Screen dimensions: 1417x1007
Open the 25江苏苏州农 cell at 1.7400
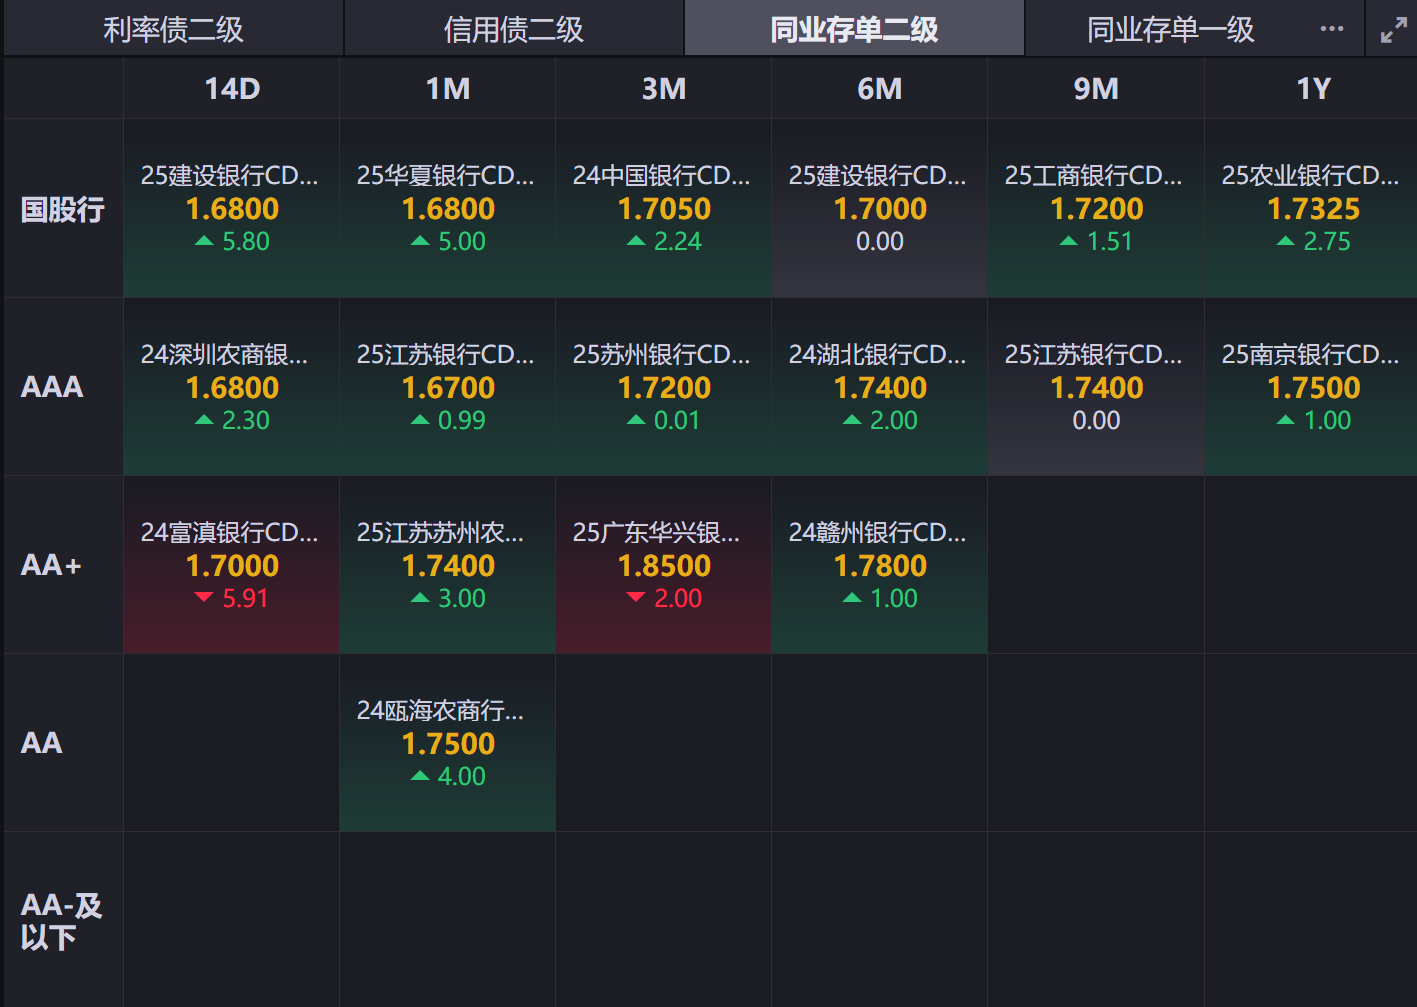[x=448, y=565]
